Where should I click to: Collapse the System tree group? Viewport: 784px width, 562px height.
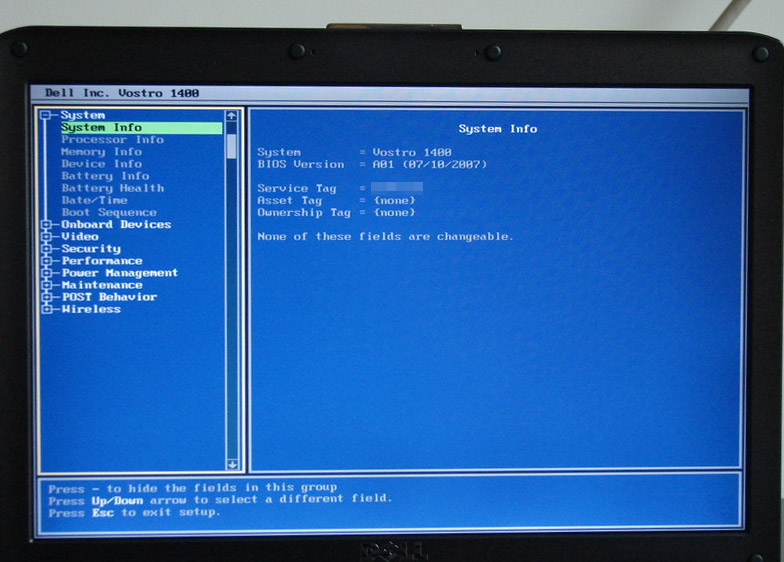pos(46,116)
